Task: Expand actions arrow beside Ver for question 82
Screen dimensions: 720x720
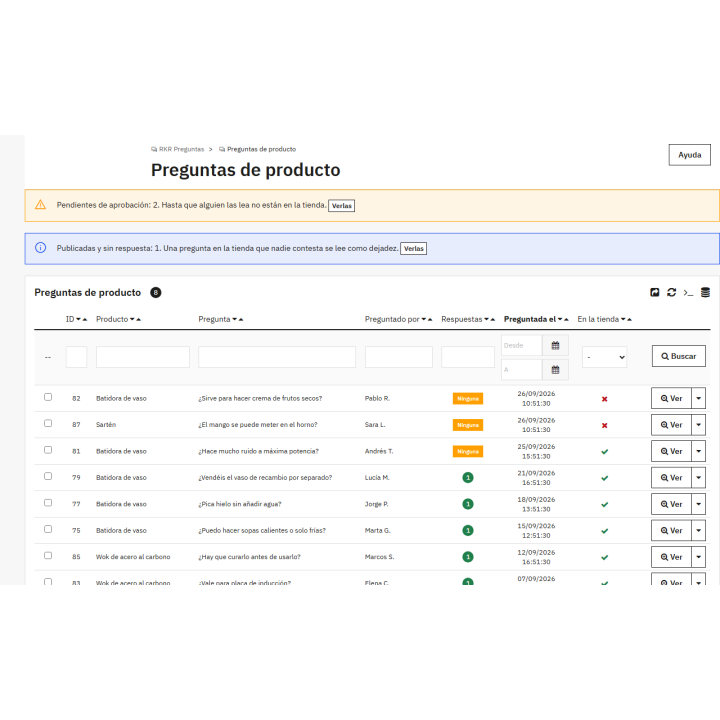Action: (x=698, y=398)
